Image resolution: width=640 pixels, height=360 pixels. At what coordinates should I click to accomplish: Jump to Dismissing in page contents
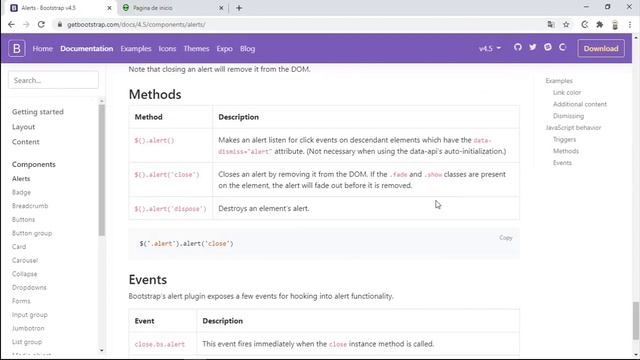(x=568, y=116)
